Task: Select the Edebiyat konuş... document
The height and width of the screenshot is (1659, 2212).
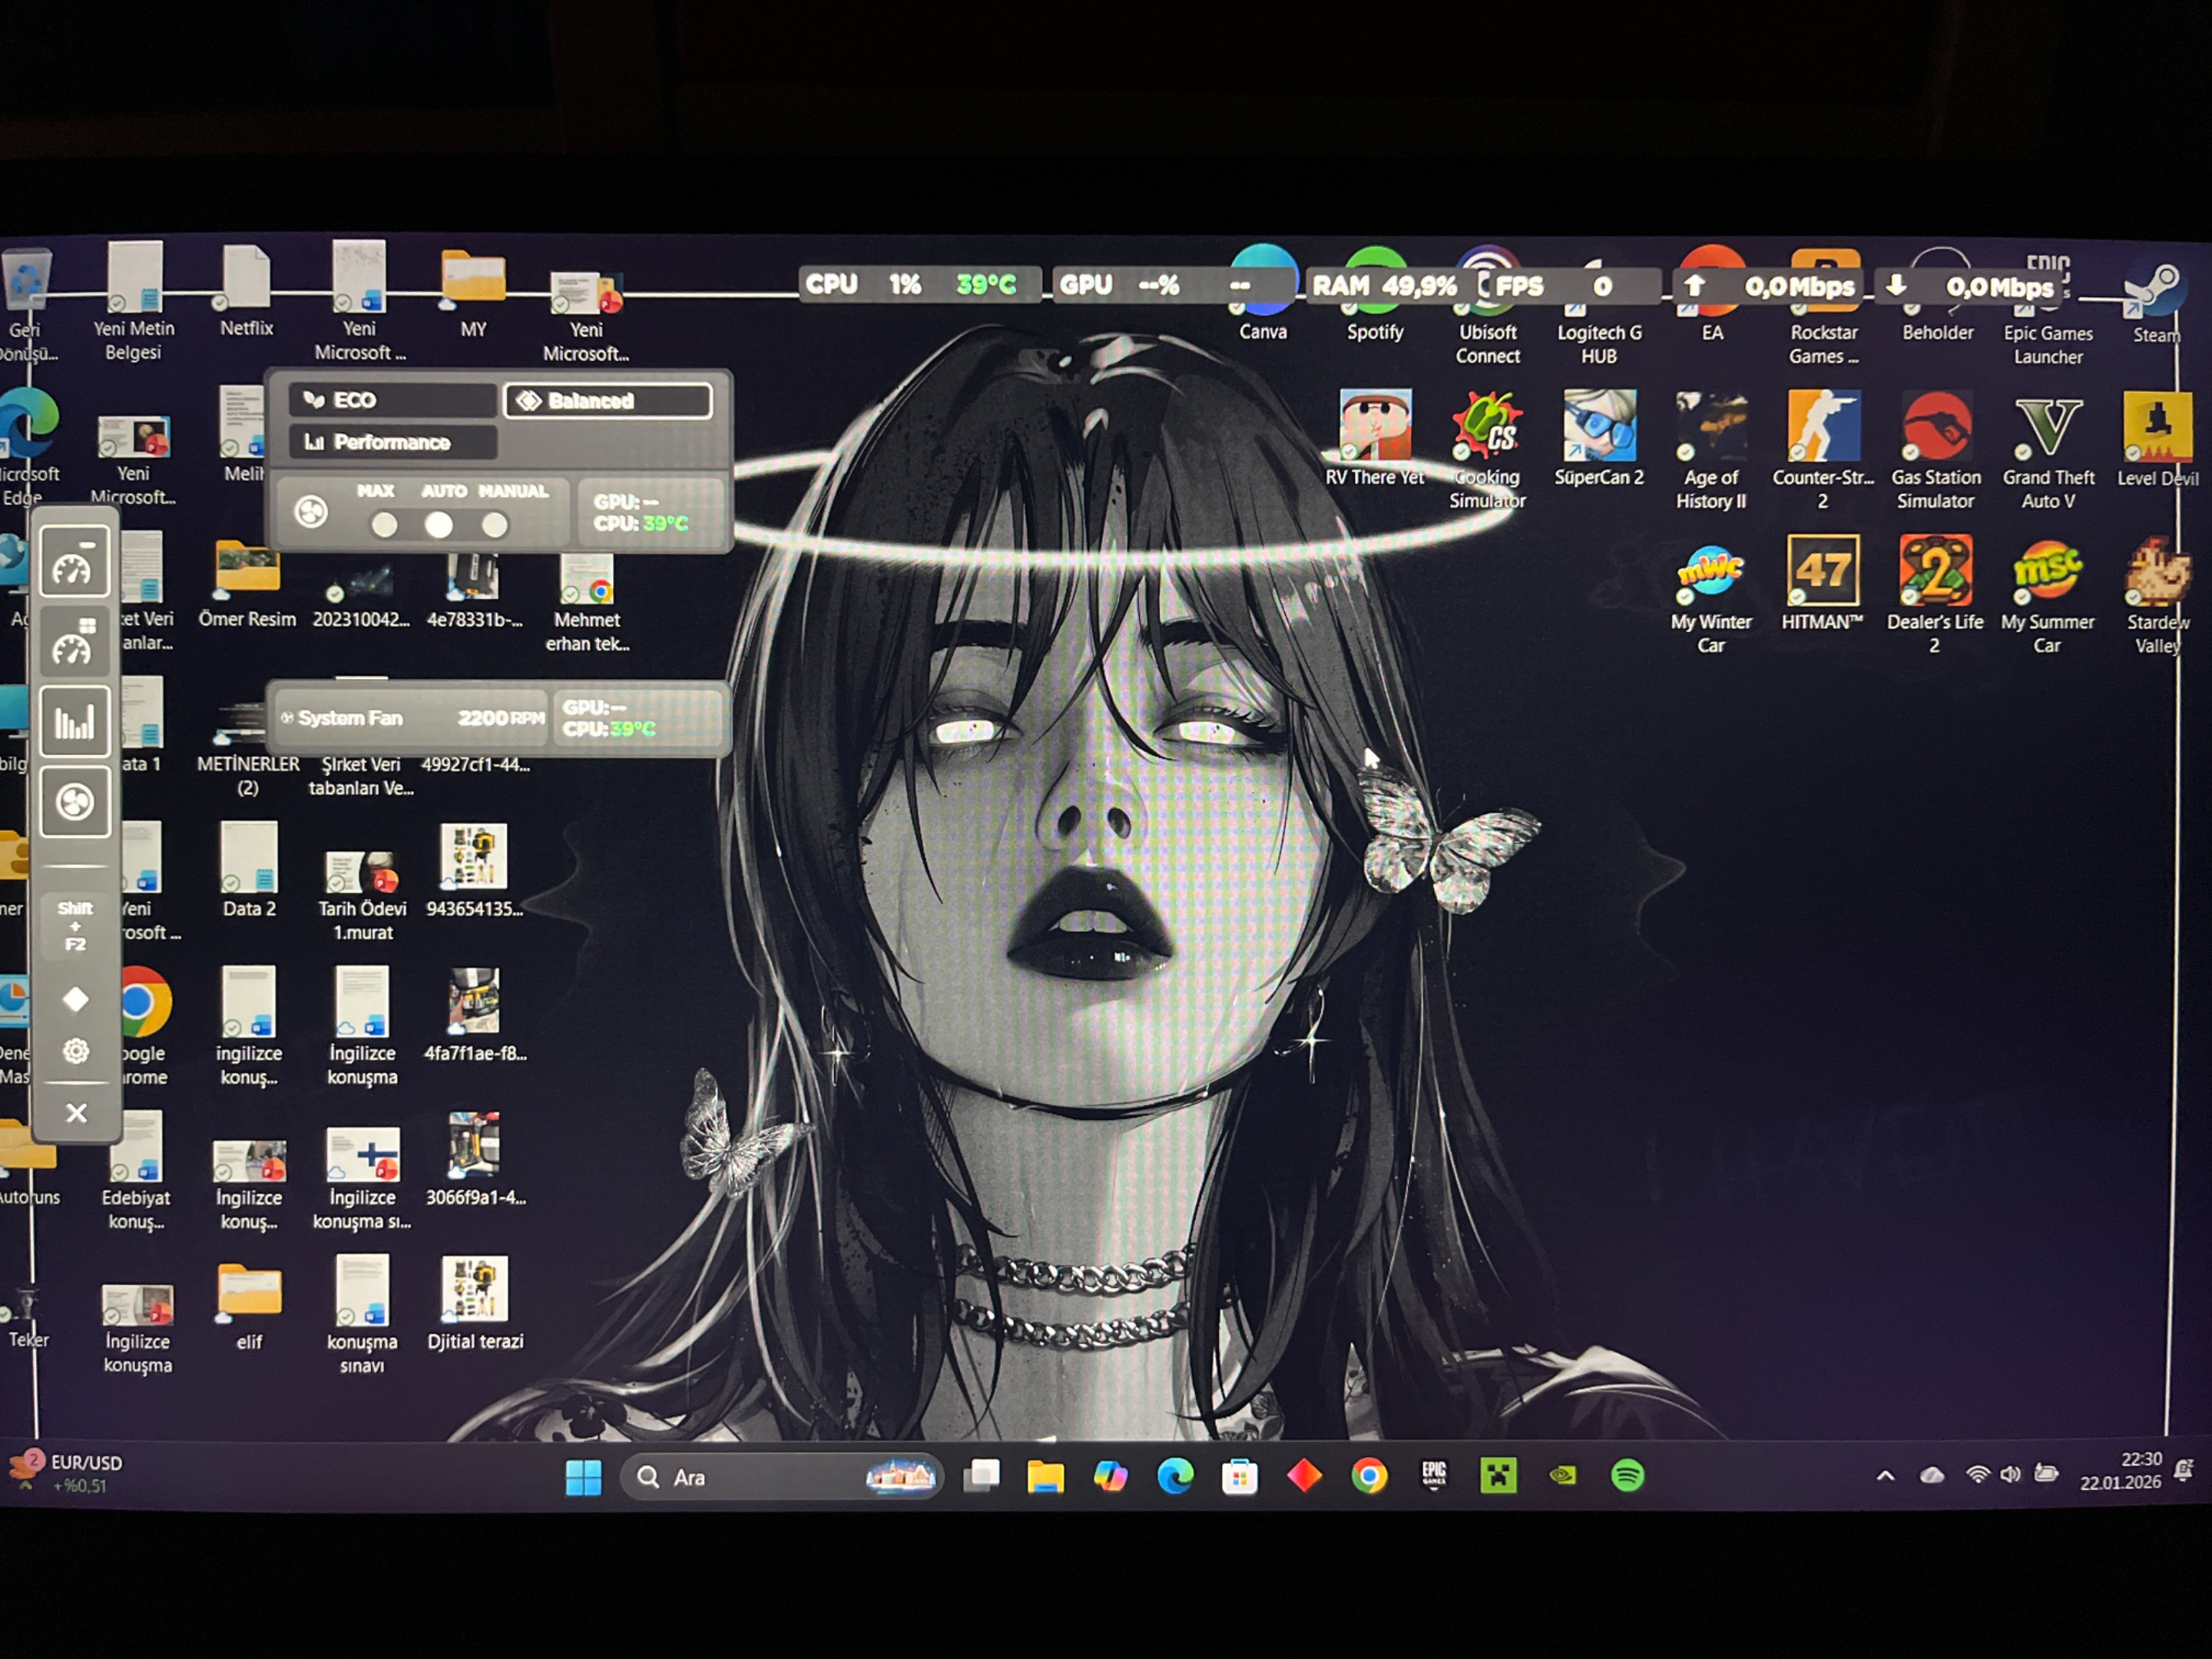Action: (136, 1171)
